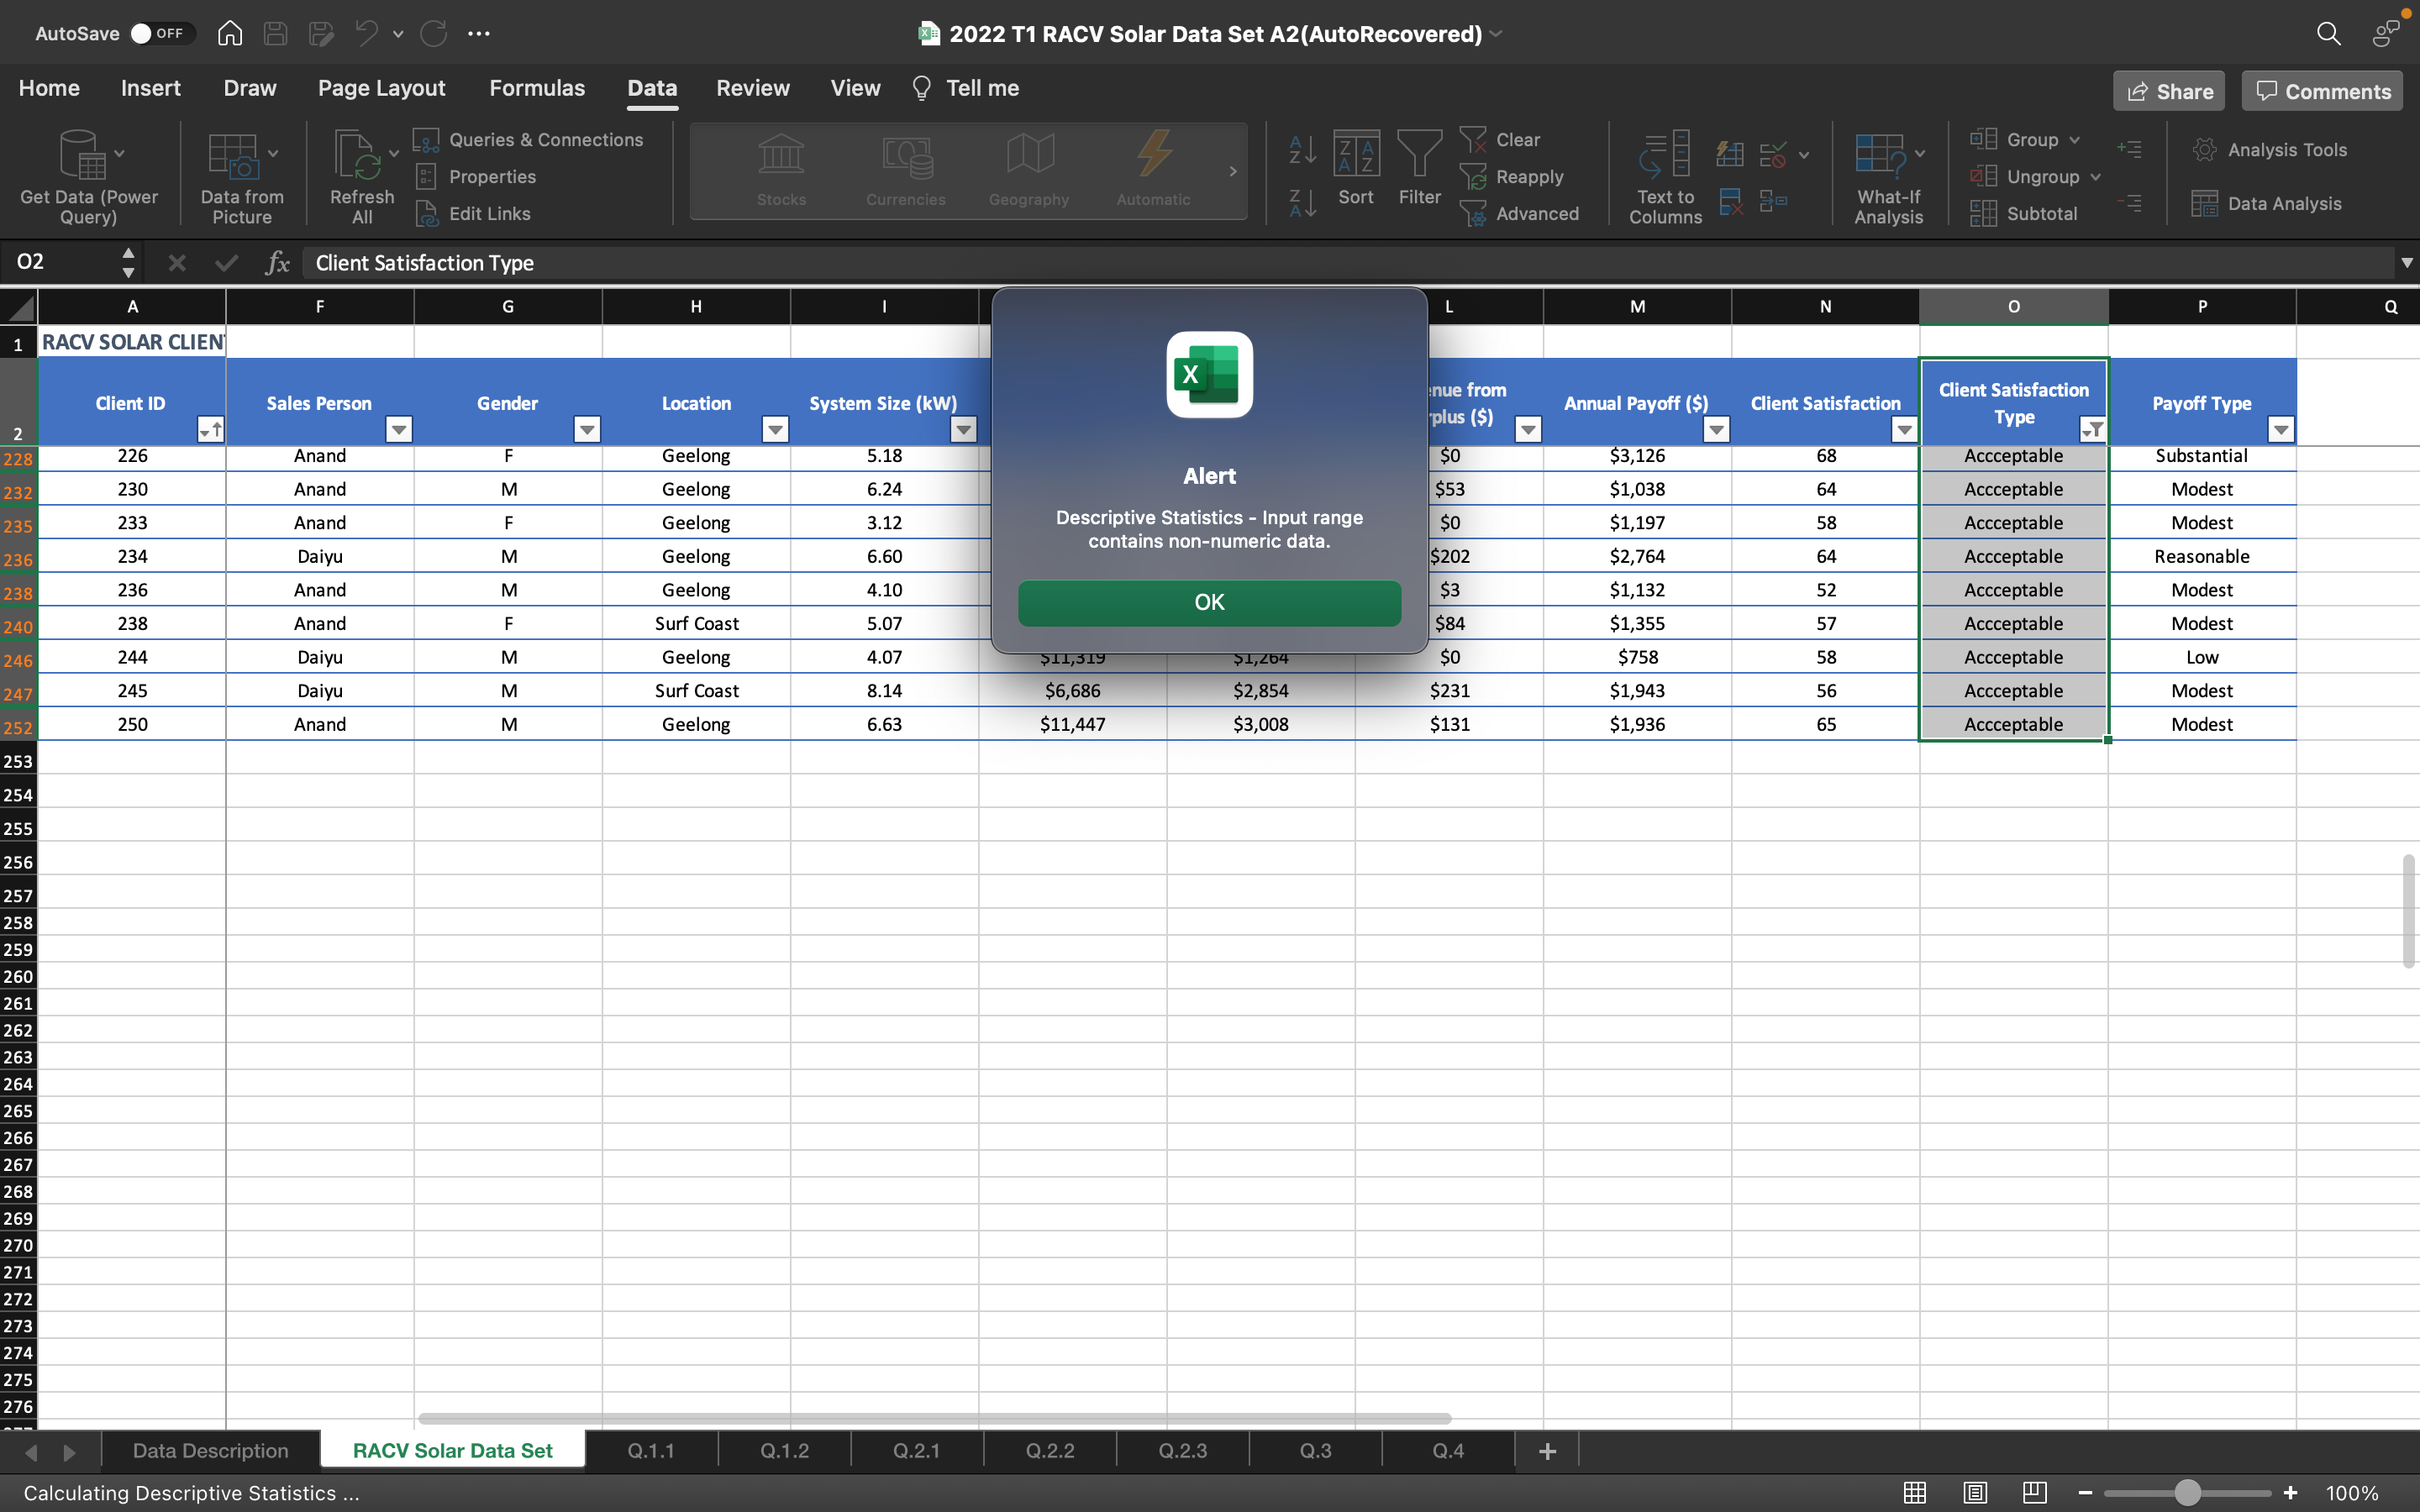
Task: Expand the Group dropdown arrow
Action: coord(2075,140)
